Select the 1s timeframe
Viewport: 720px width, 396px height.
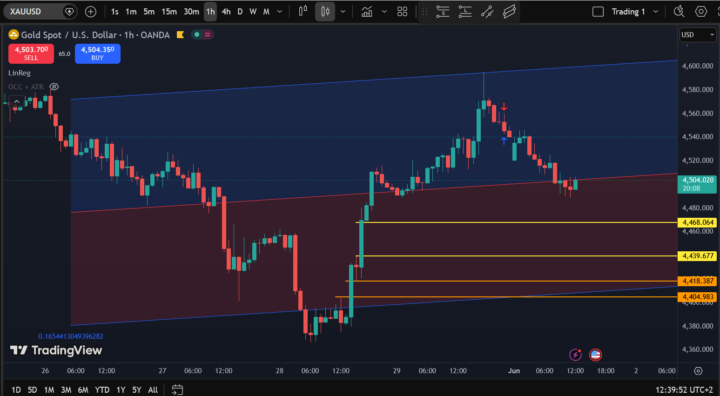(x=115, y=12)
